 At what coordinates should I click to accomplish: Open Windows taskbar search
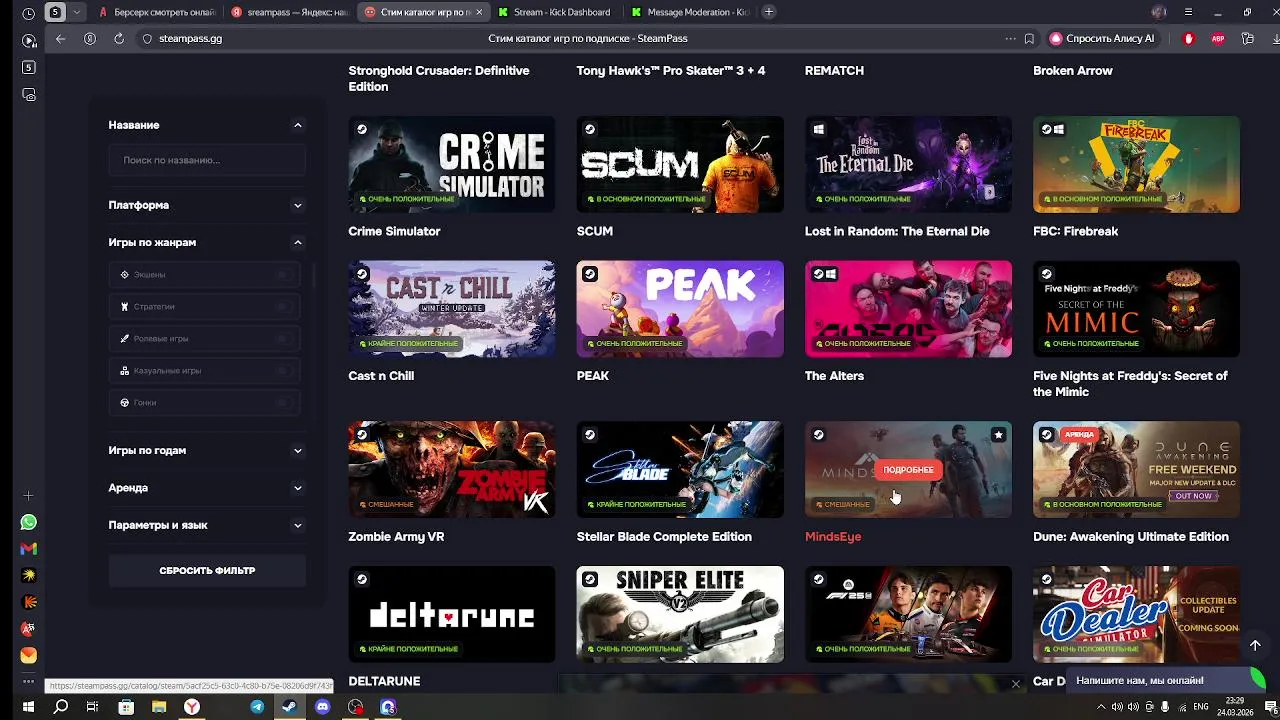(61, 707)
